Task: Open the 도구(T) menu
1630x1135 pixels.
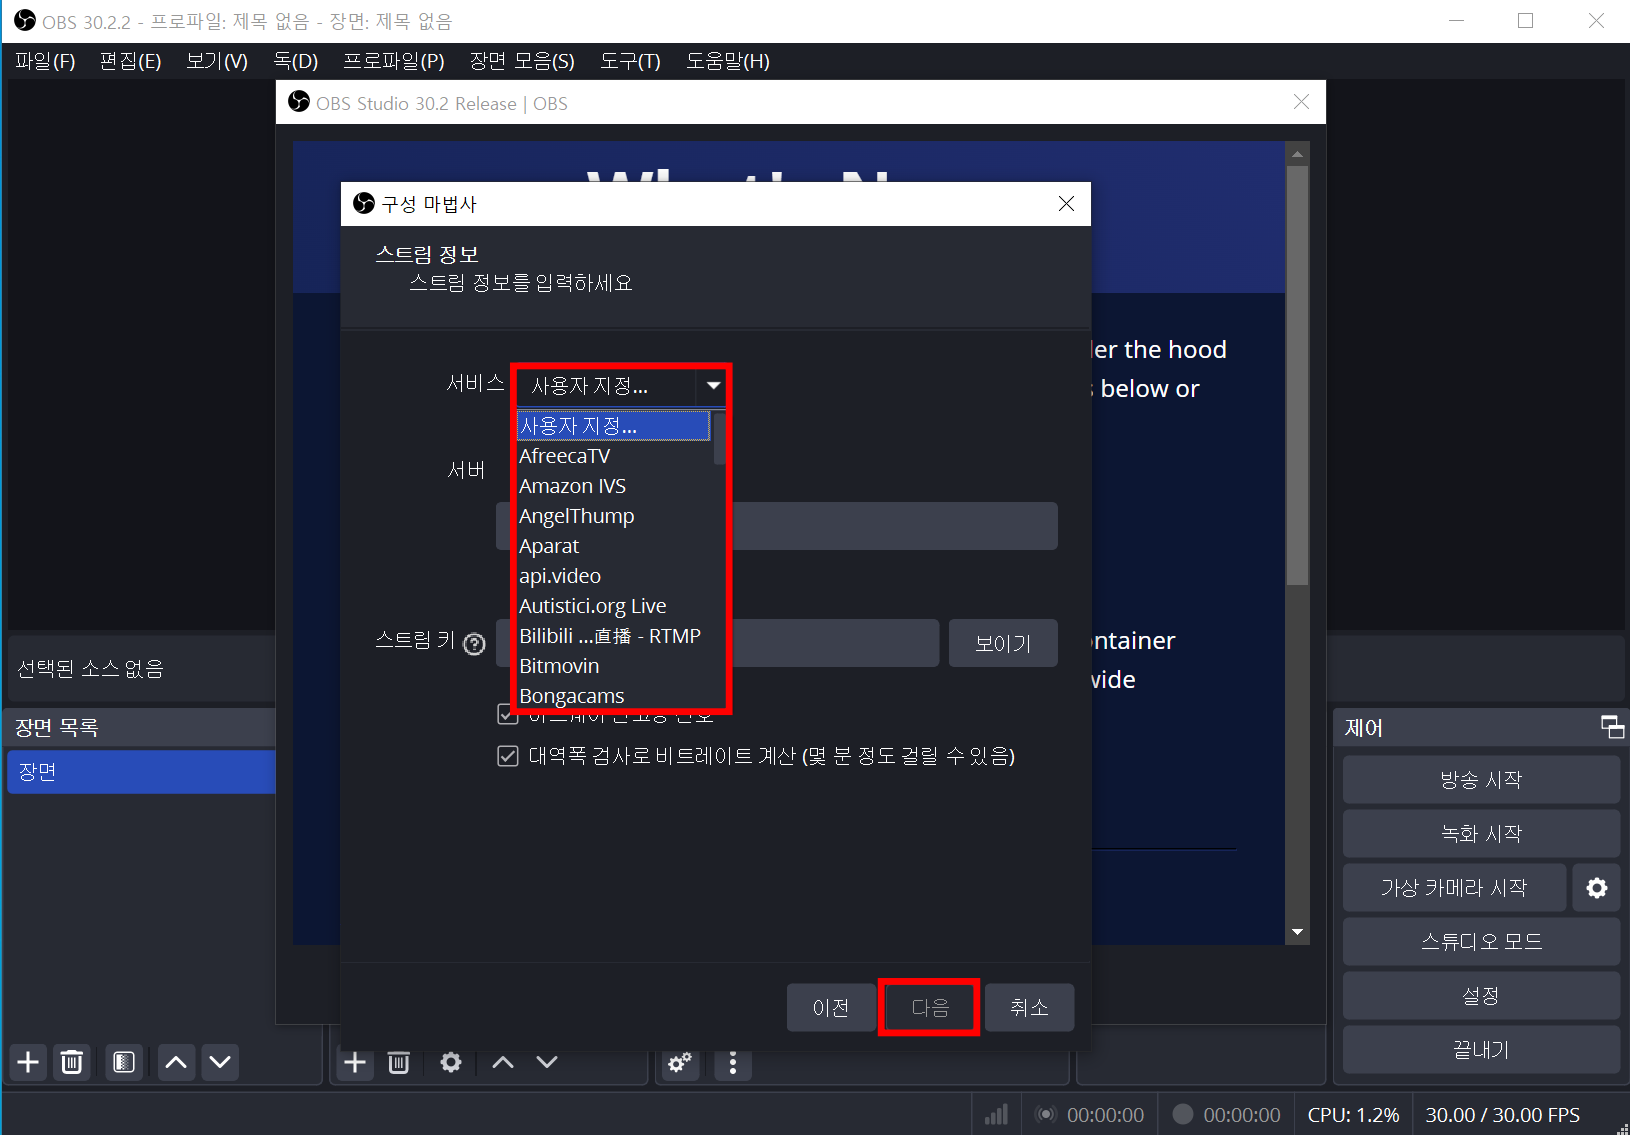Action: [630, 61]
